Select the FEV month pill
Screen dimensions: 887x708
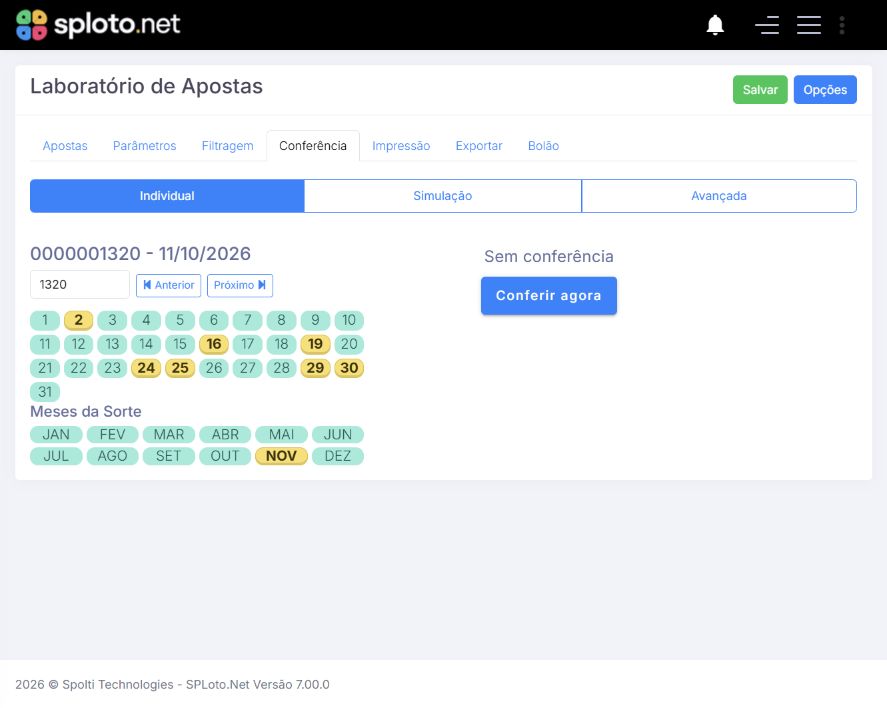pyautogui.click(x=112, y=435)
